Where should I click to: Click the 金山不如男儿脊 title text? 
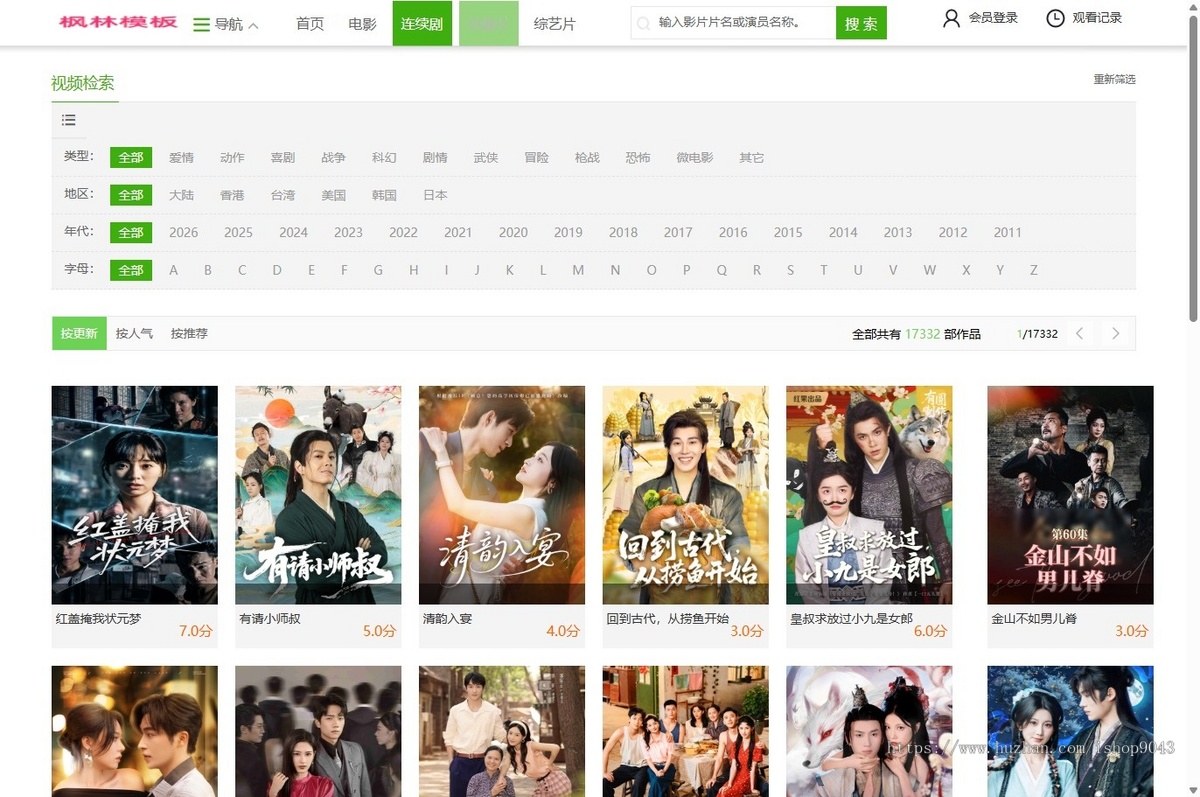[x=1034, y=619]
